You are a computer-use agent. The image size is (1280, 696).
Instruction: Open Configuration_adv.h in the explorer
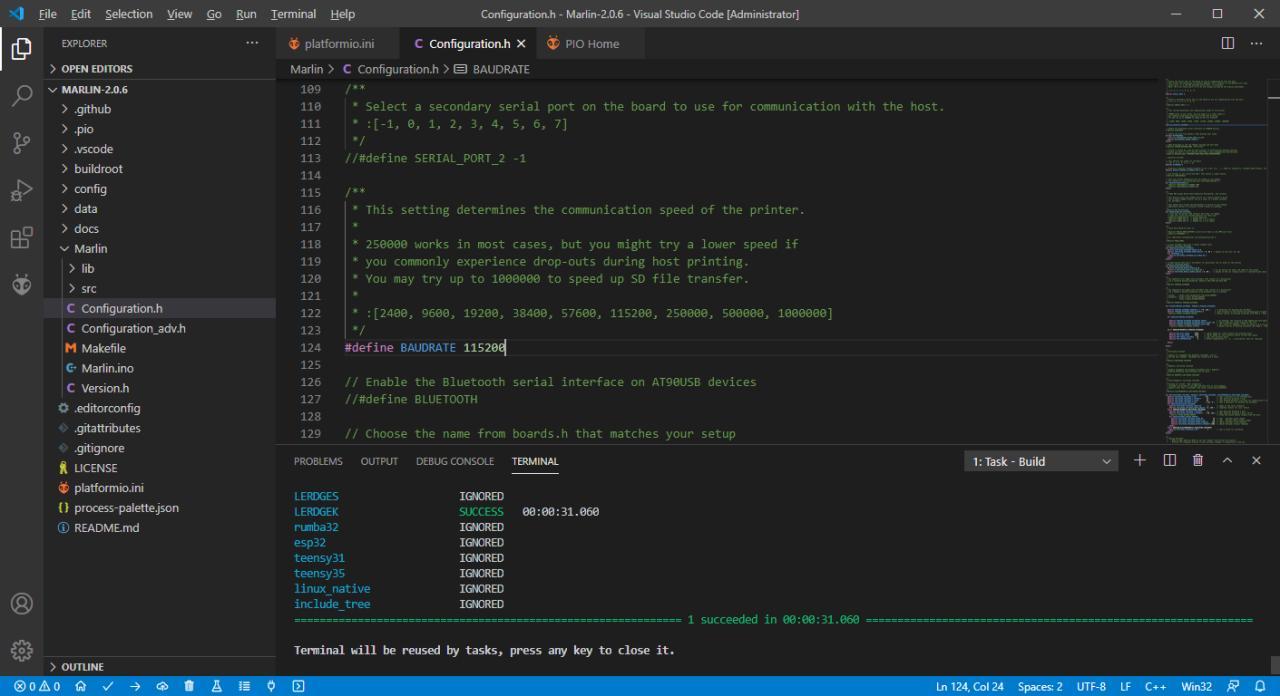(160, 328)
